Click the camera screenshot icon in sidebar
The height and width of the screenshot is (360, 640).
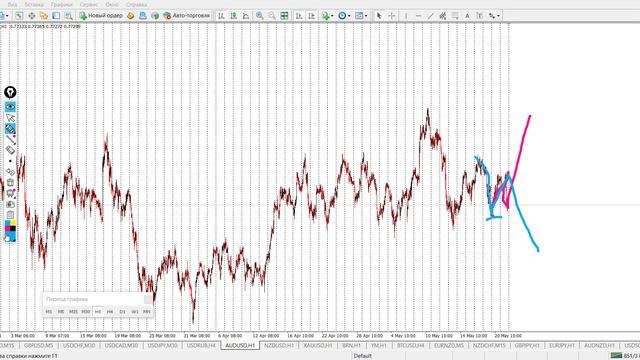click(x=10, y=204)
